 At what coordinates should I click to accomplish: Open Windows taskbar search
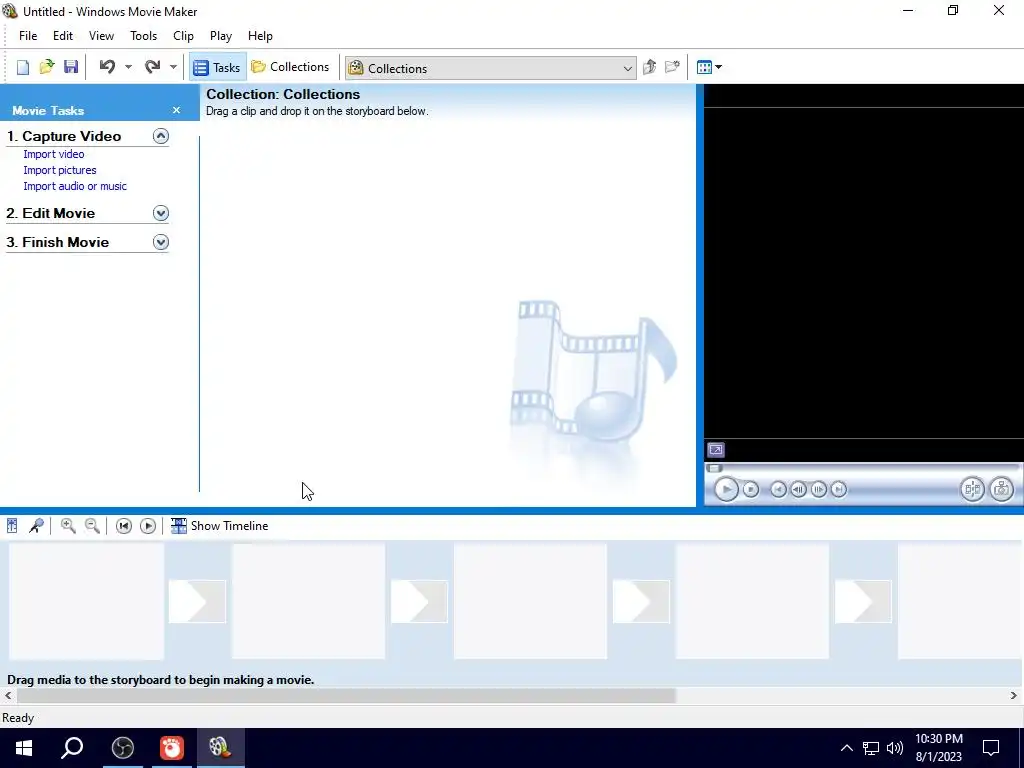(x=72, y=748)
